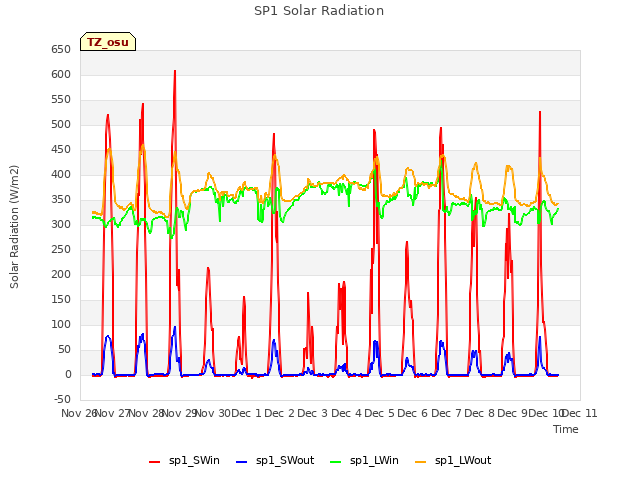Click the highest red SWin peak near 600
The height and width of the screenshot is (480, 640).
pos(175,71)
